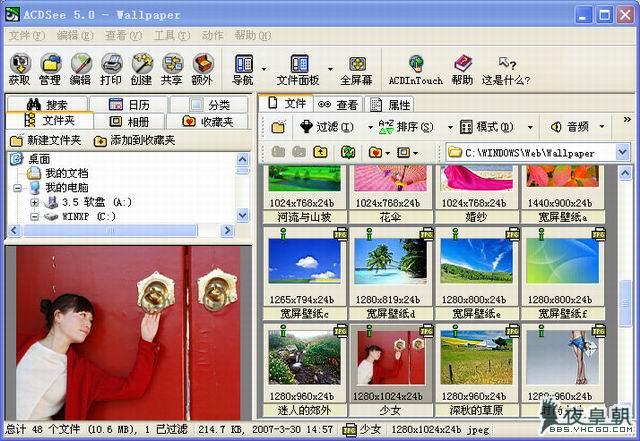
Task: Click 添加到收藏夹 add to favorites button
Action: 134,141
